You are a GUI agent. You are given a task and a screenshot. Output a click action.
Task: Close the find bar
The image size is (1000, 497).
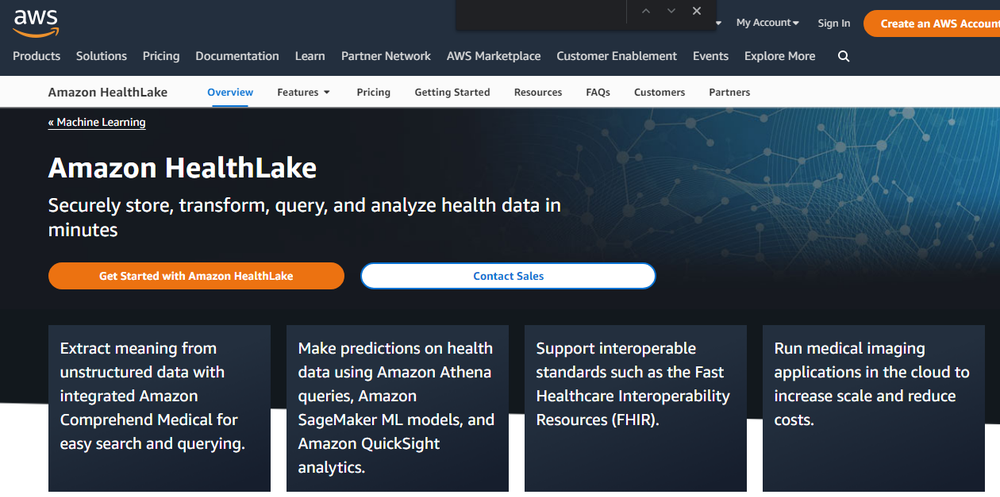tap(696, 11)
